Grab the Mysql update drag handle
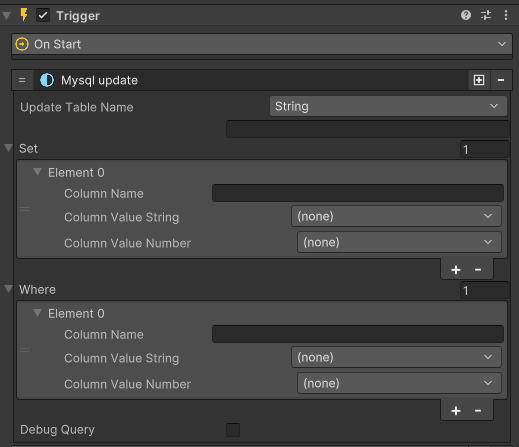 click(22, 80)
